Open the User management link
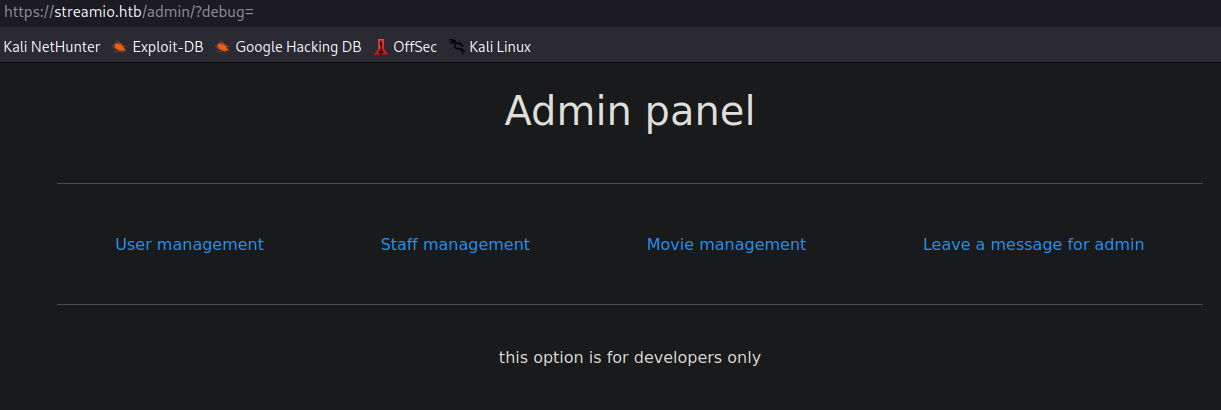Image resolution: width=1221 pixels, height=410 pixels. coord(189,244)
